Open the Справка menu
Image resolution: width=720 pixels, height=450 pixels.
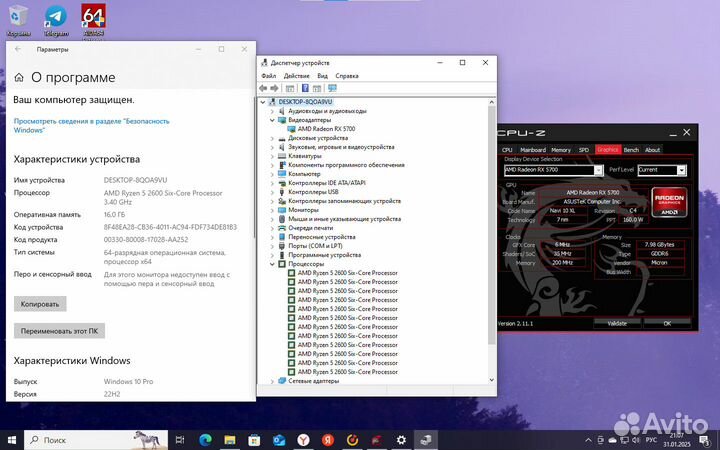pos(347,76)
